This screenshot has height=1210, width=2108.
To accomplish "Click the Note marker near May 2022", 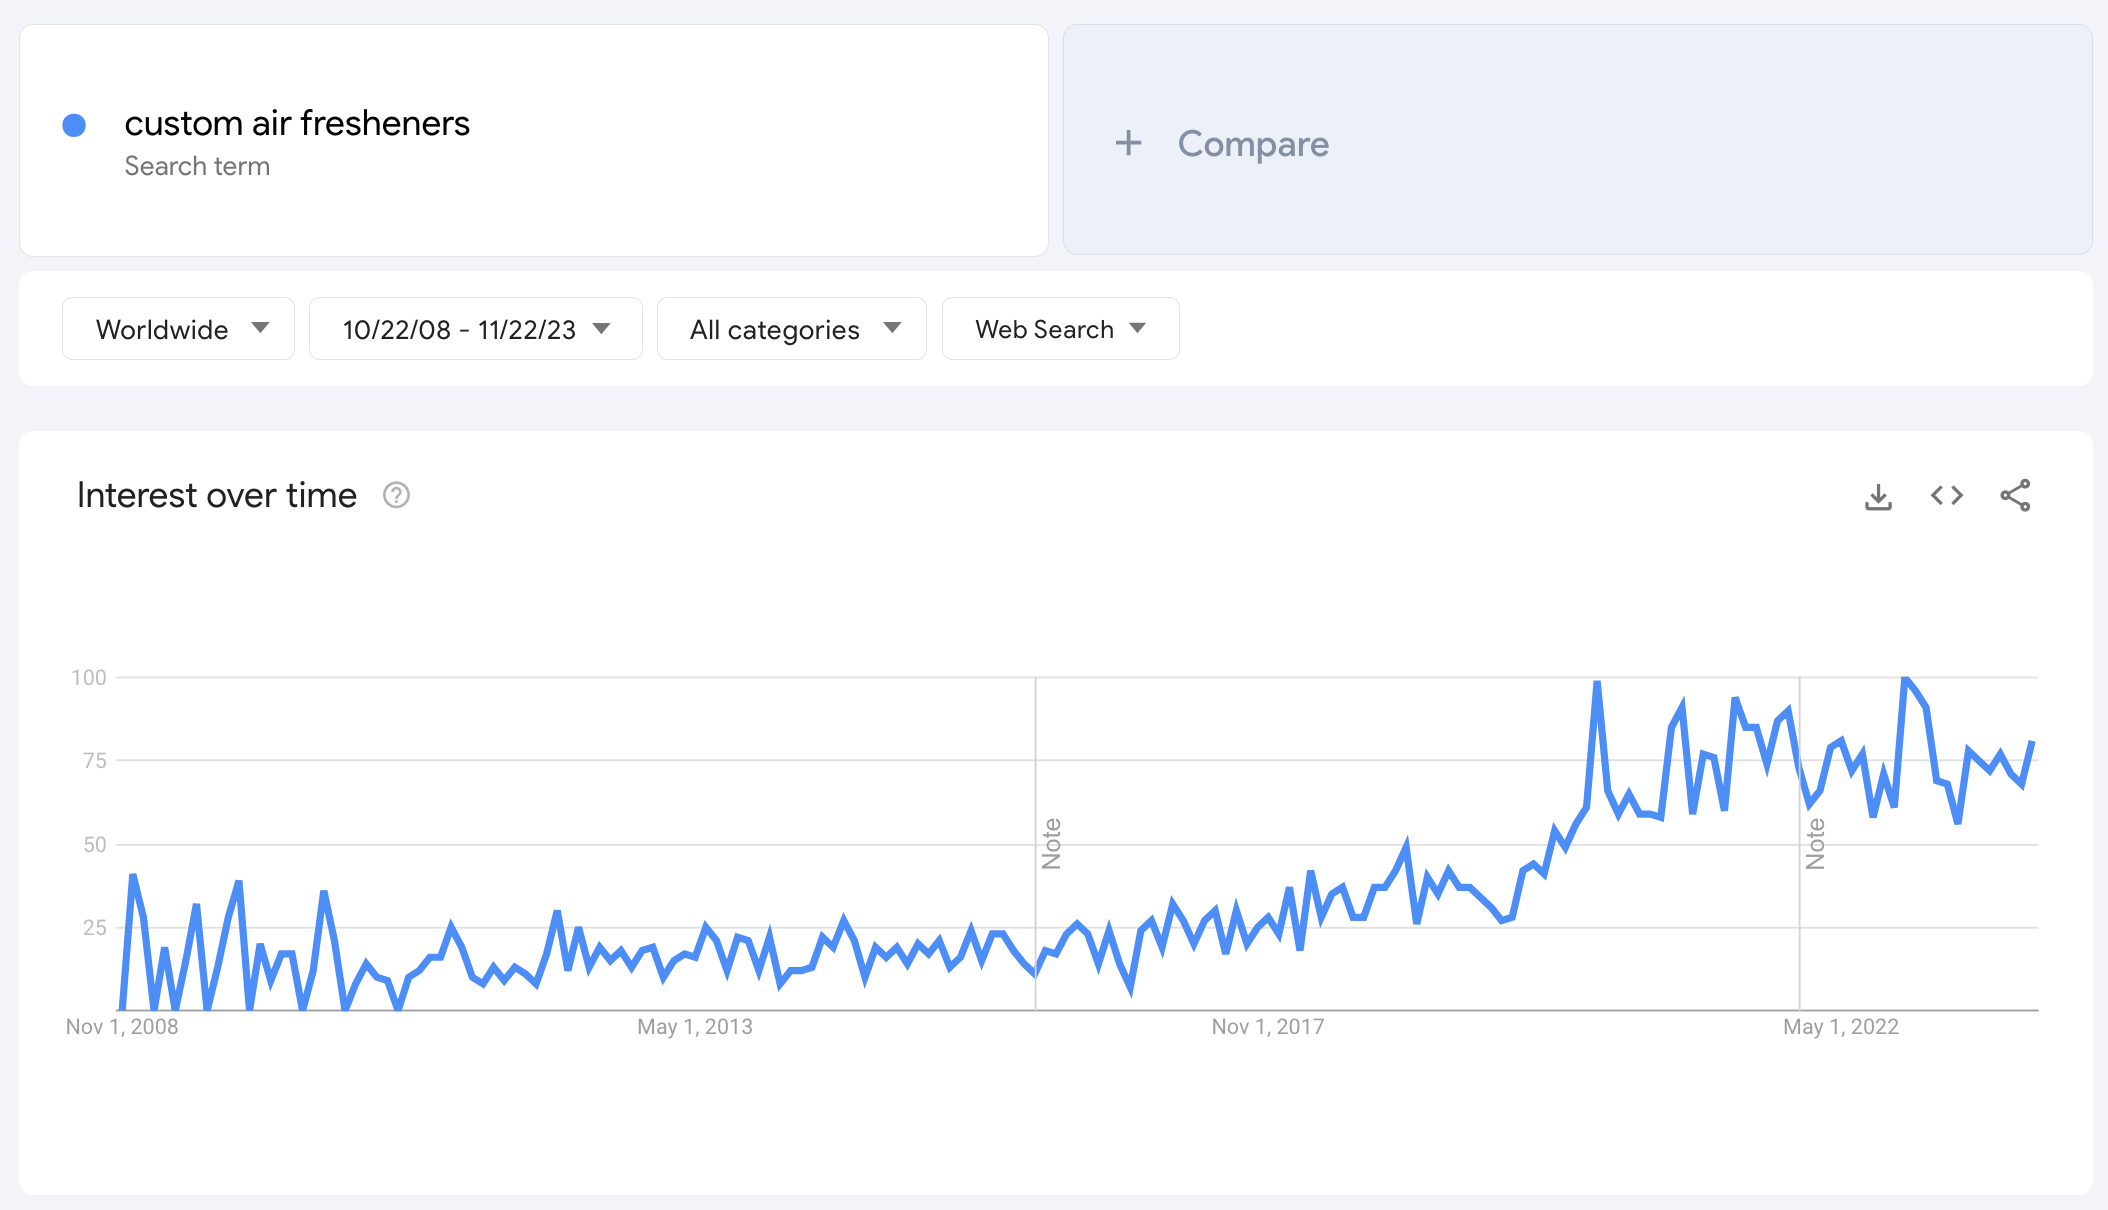I will [1815, 843].
